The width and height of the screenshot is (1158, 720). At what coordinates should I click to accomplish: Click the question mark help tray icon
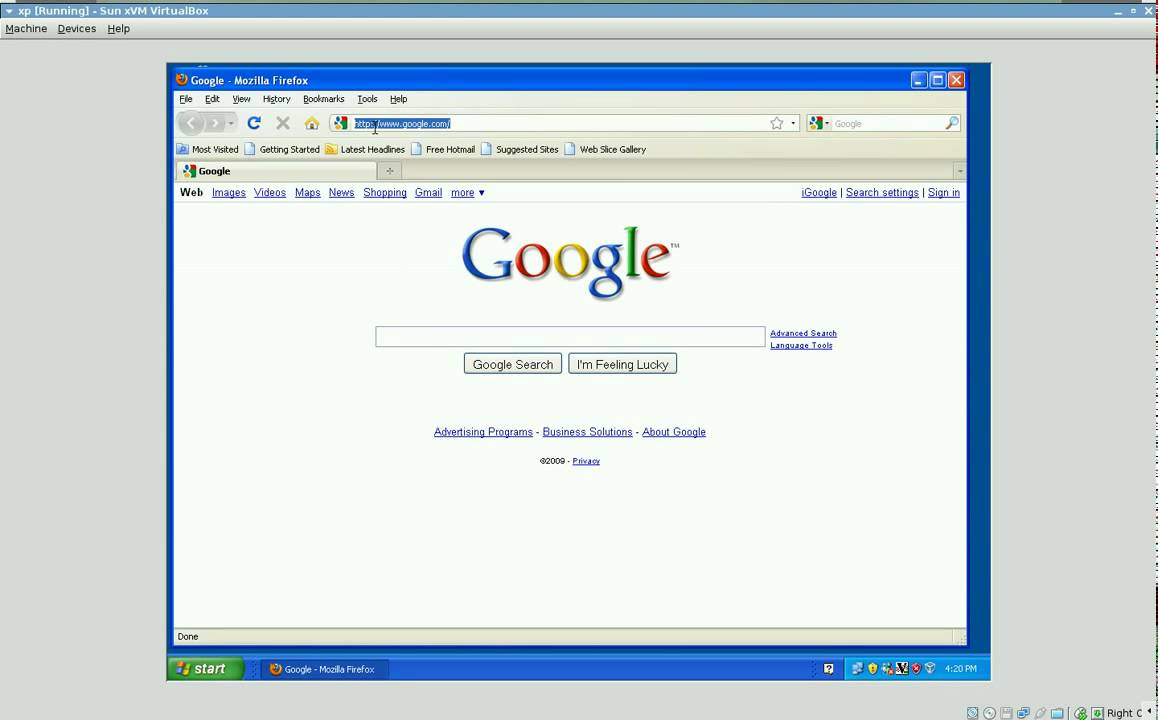[829, 669]
